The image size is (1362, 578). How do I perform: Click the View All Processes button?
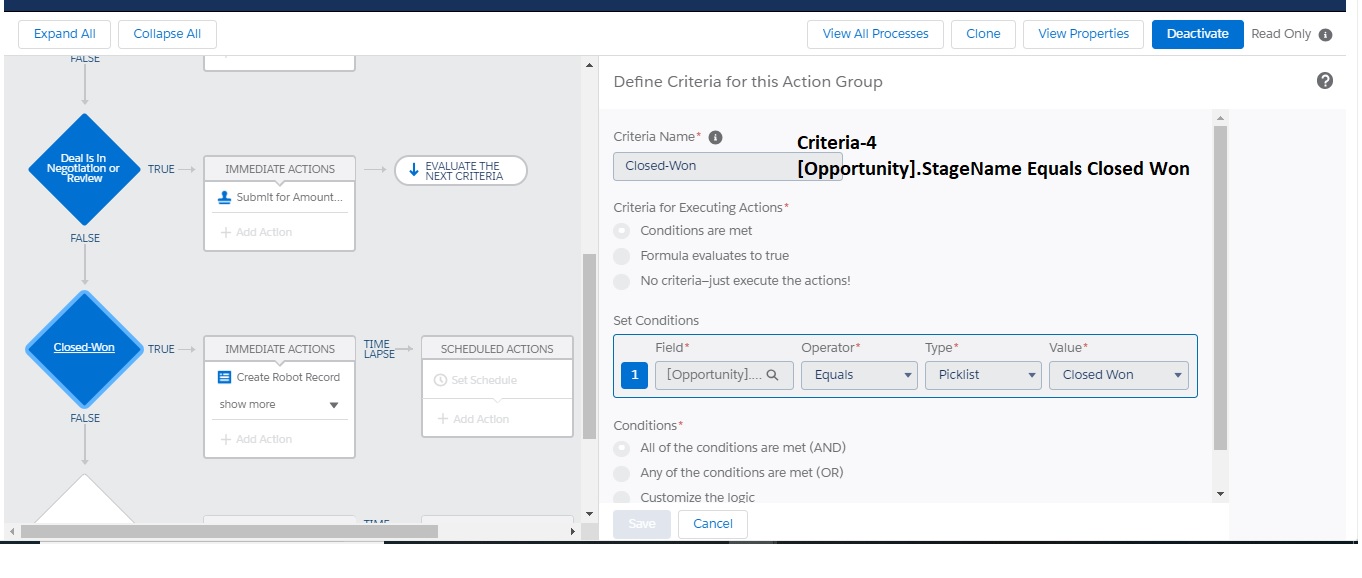point(875,34)
